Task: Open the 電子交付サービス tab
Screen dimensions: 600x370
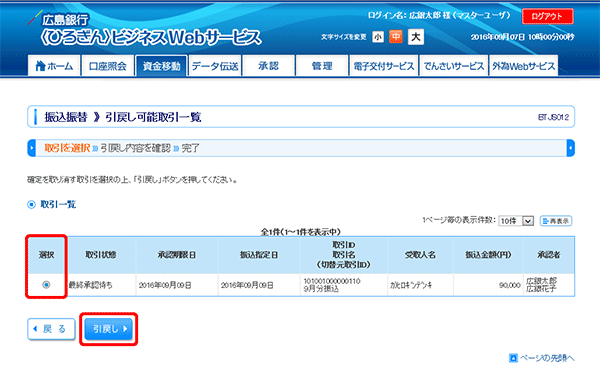Action: [383, 66]
